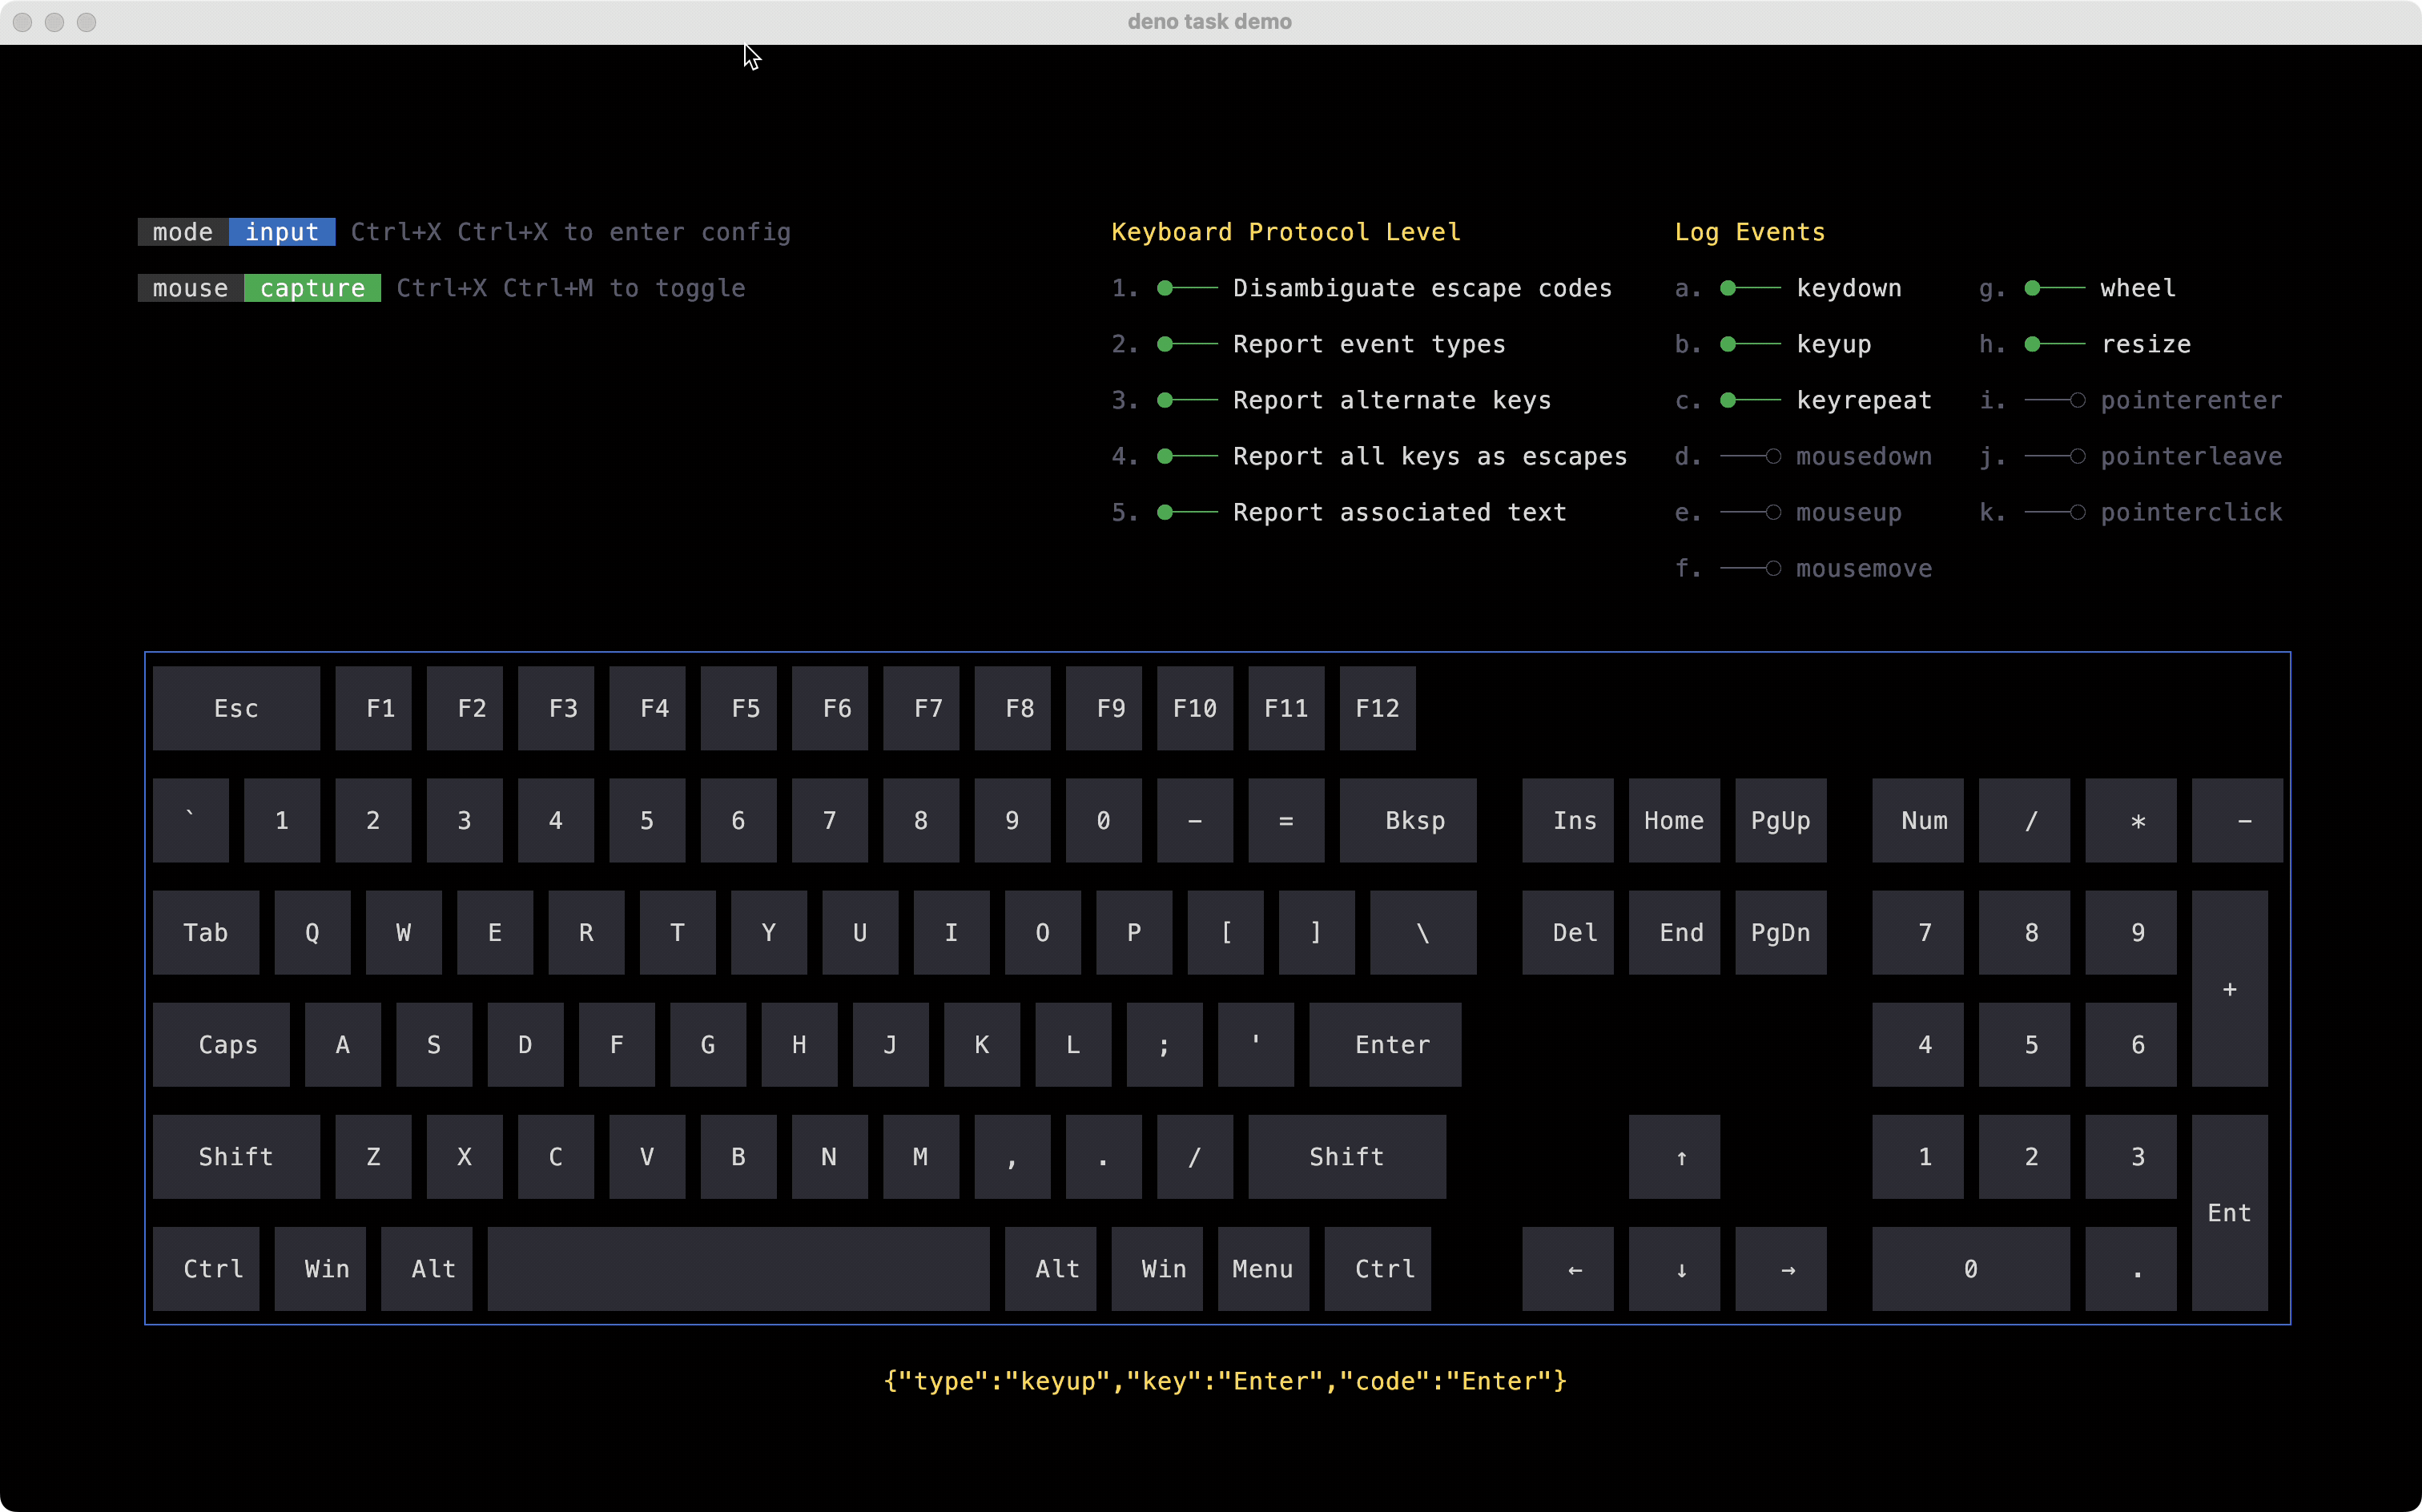Enable pointerclick event logging
2422x1512 pixels.
point(2054,512)
